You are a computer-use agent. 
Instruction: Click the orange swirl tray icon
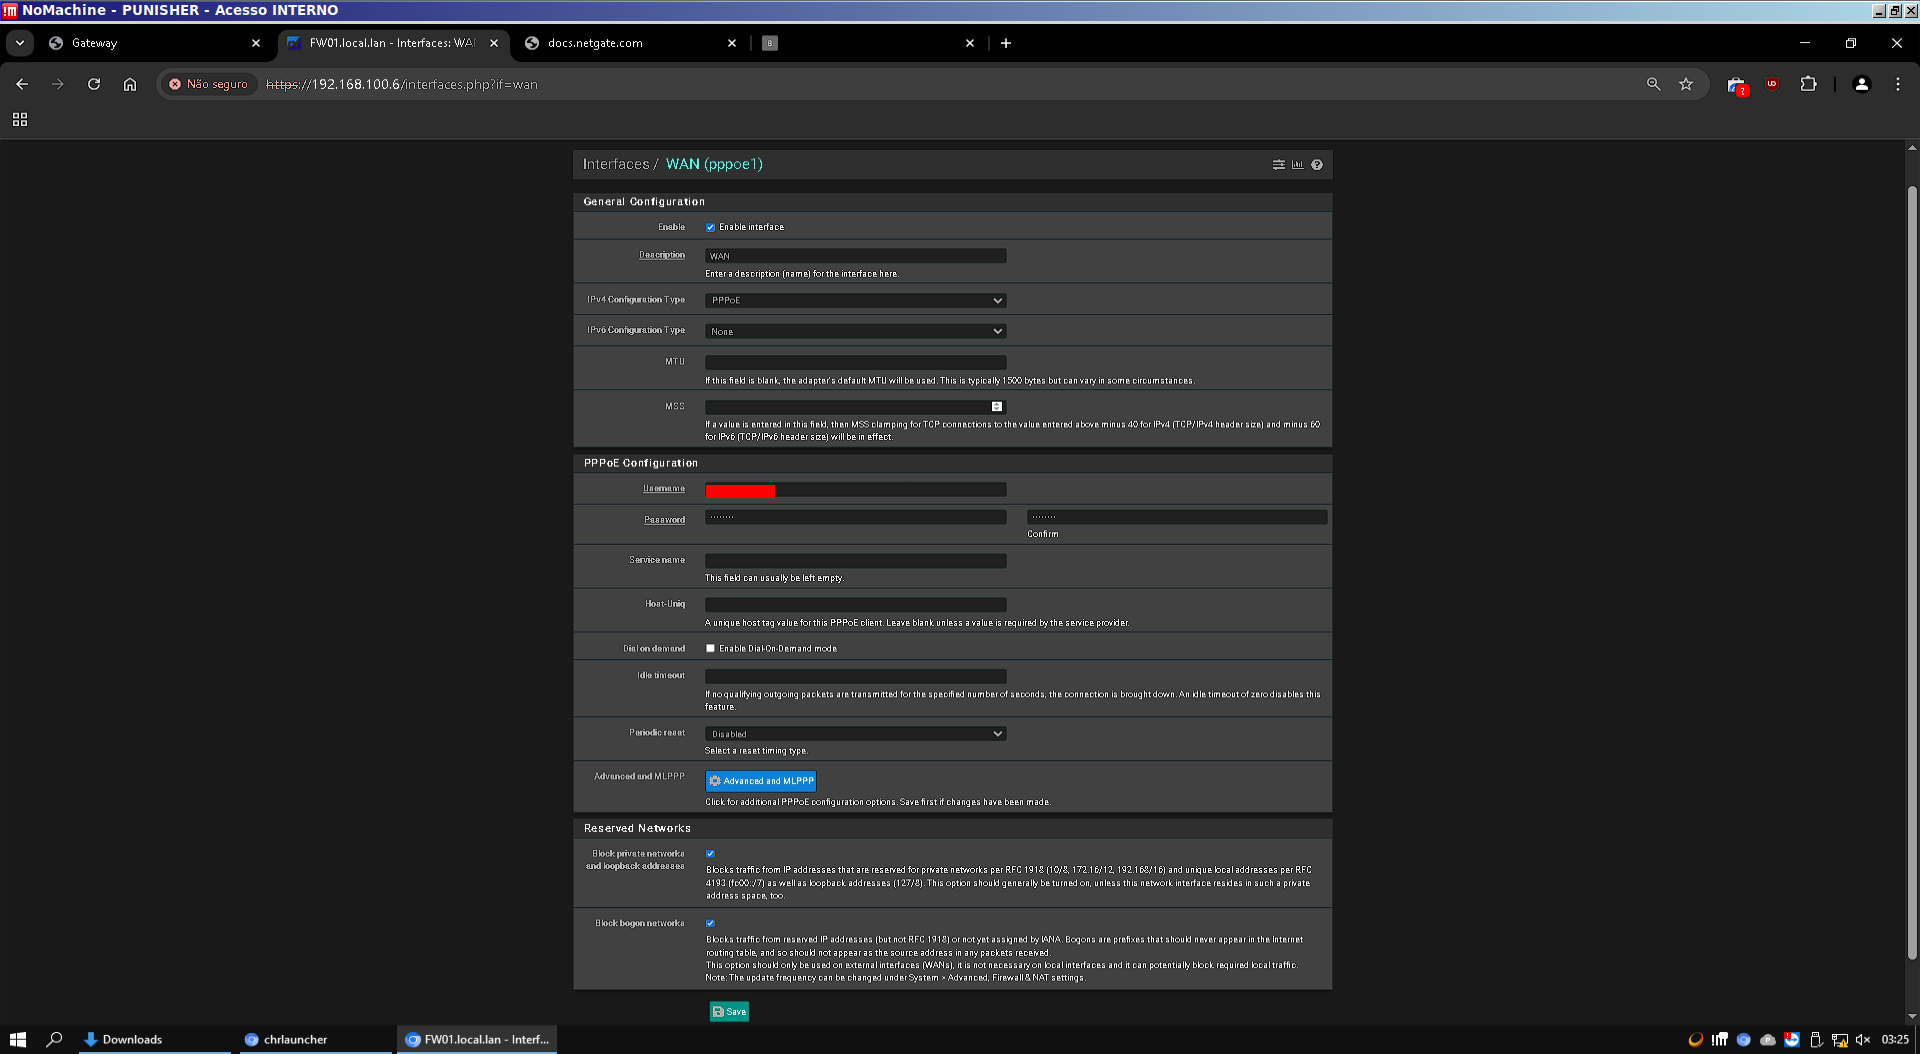[1695, 1039]
